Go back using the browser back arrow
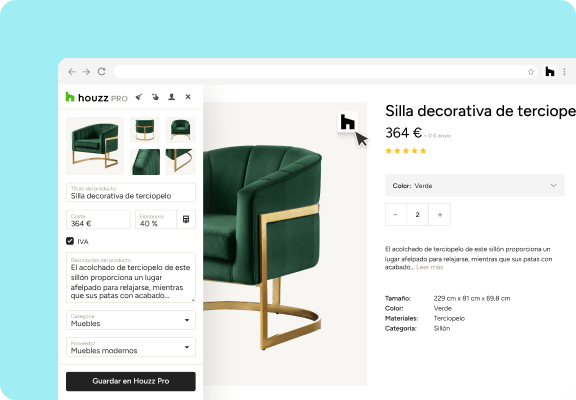576x400 pixels. [72, 72]
